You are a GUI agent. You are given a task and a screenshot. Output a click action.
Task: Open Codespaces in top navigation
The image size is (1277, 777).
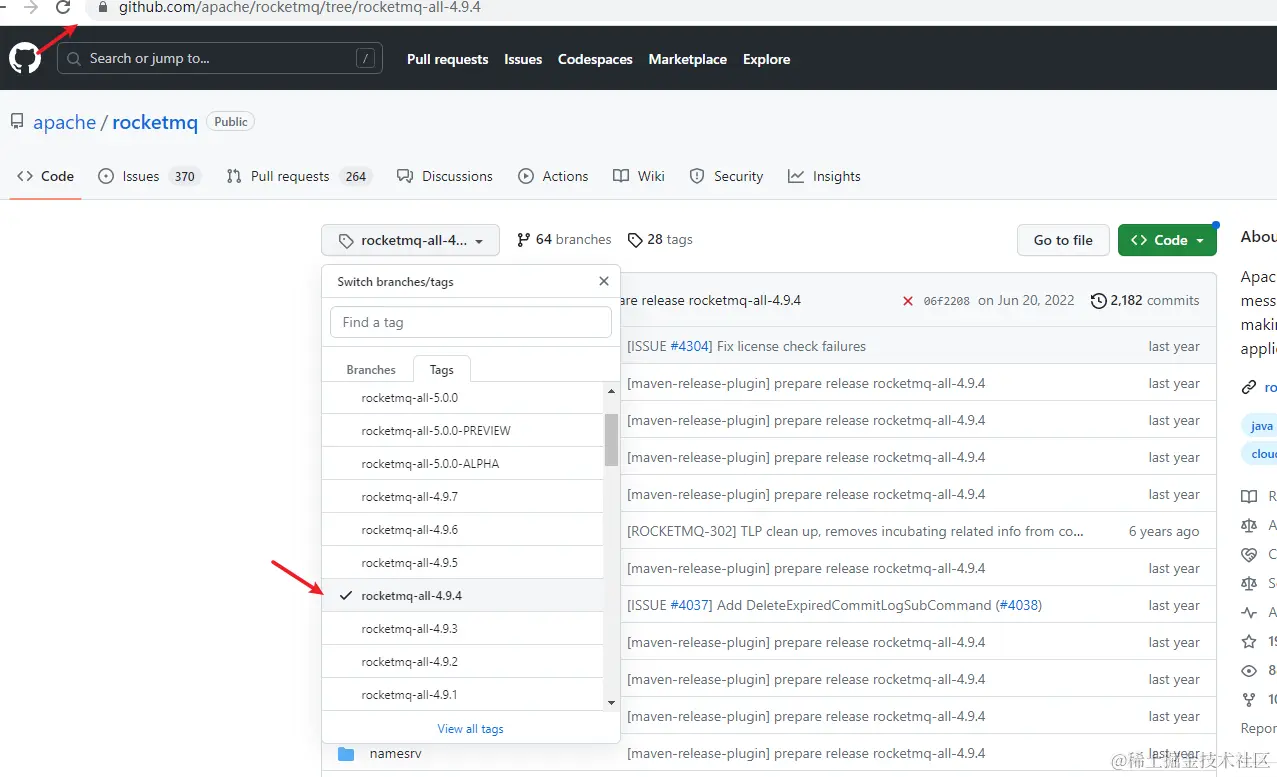[x=595, y=59]
